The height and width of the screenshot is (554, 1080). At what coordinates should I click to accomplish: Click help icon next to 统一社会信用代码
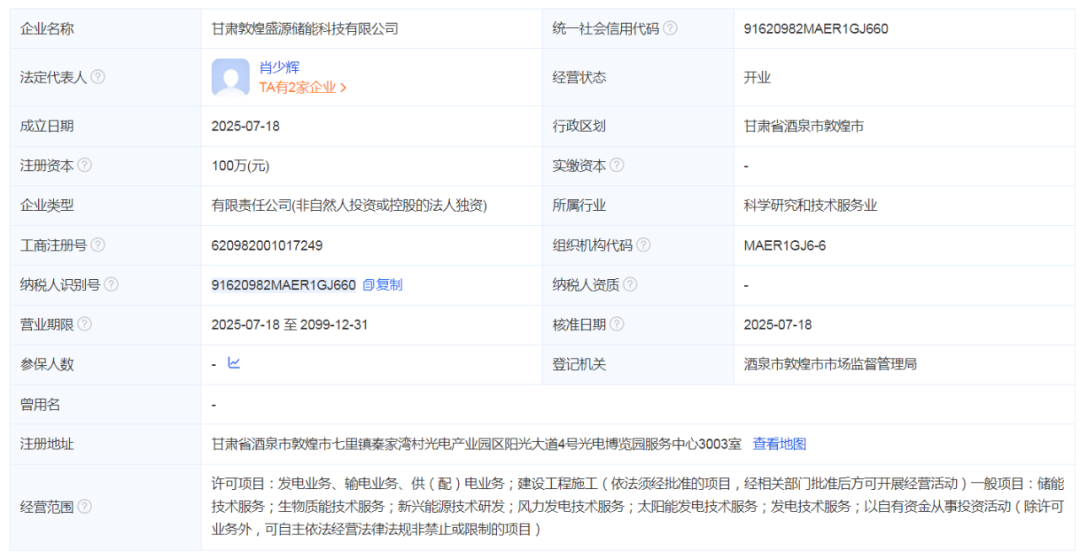[x=670, y=29]
